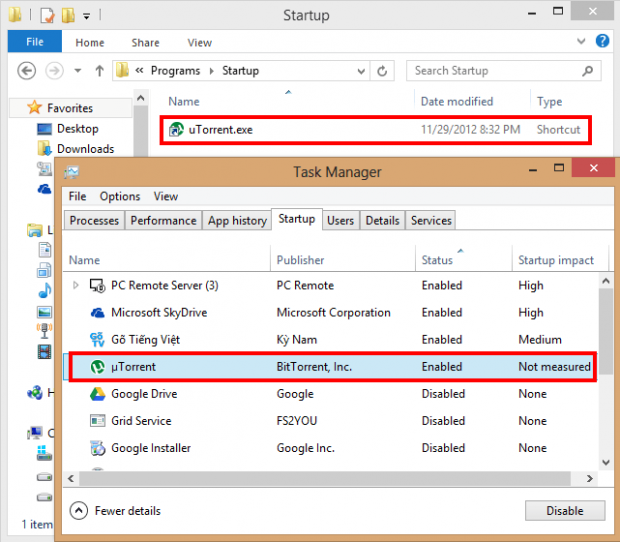Image resolution: width=620 pixels, height=542 pixels.
Task: Click the Gõ Tiếng Việt app icon
Action: (x=97, y=340)
